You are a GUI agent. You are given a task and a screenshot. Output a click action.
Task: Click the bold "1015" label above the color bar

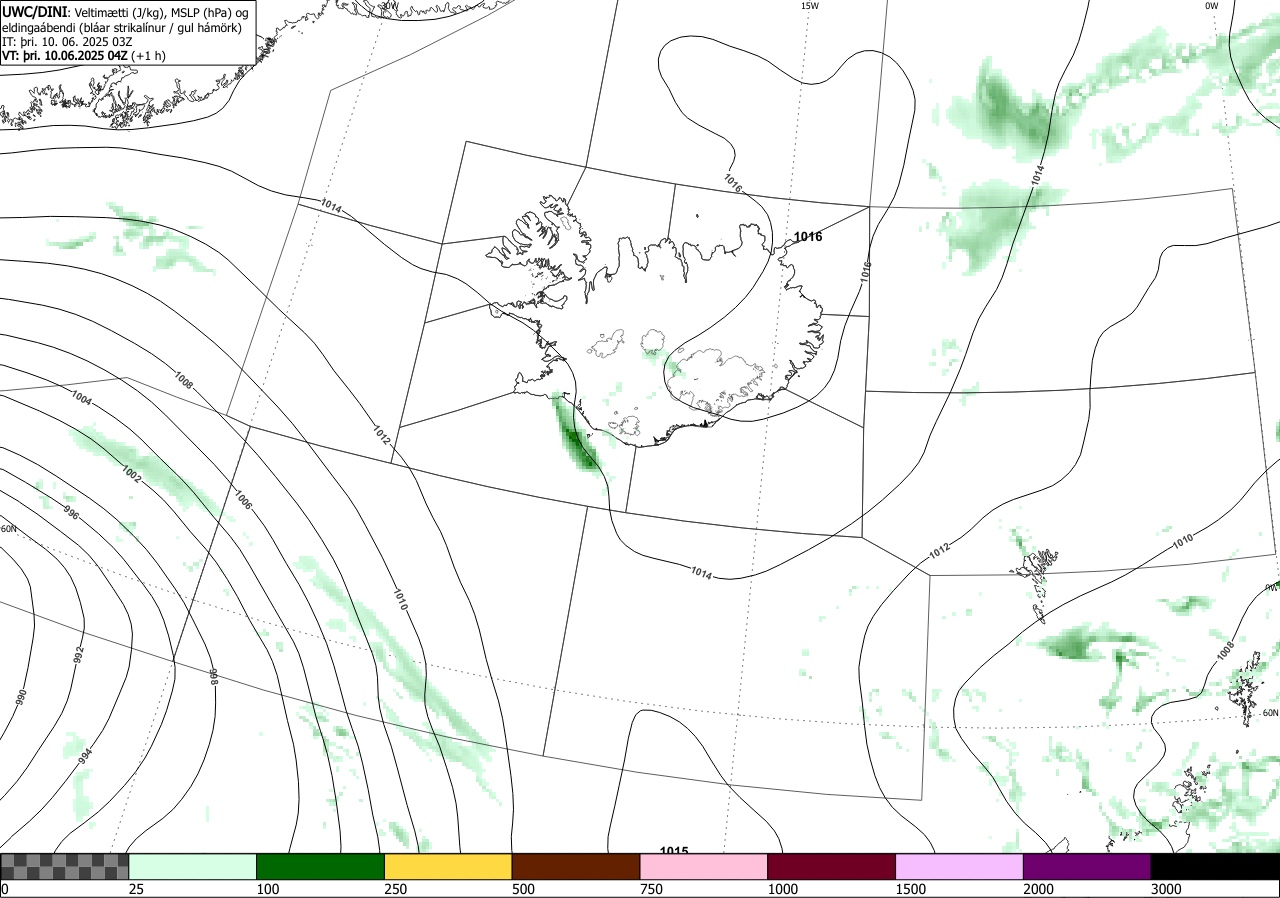tap(674, 852)
